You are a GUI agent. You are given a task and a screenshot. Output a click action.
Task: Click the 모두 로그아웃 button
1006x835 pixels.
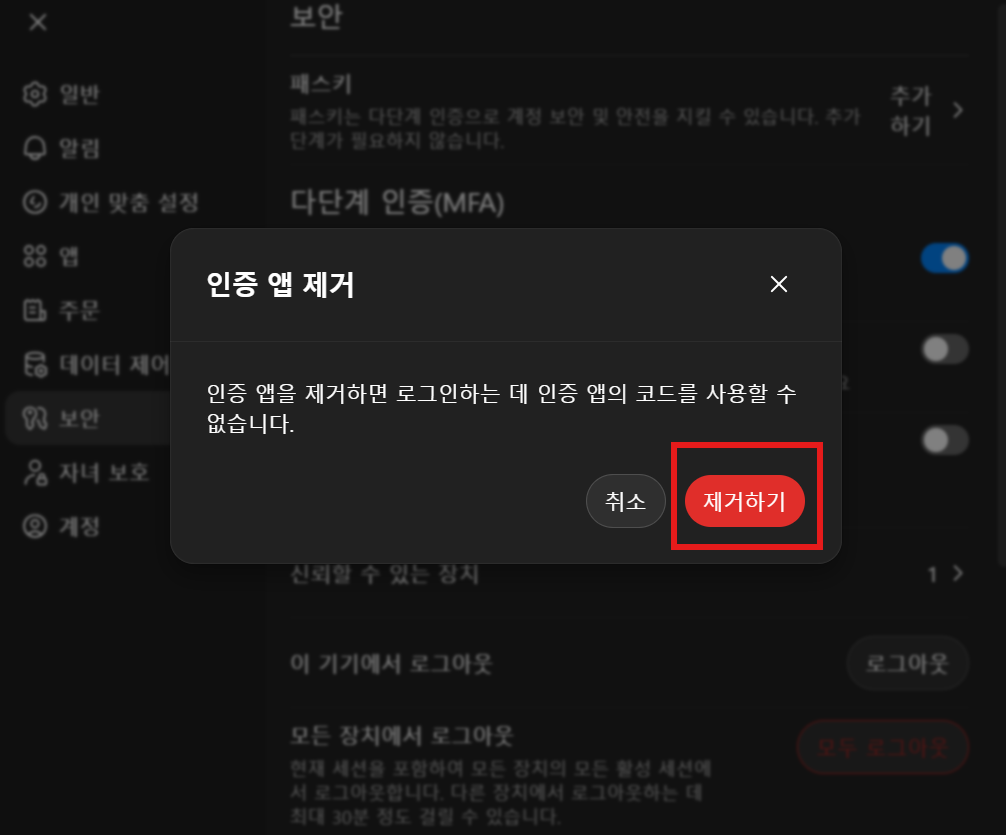coord(883,747)
